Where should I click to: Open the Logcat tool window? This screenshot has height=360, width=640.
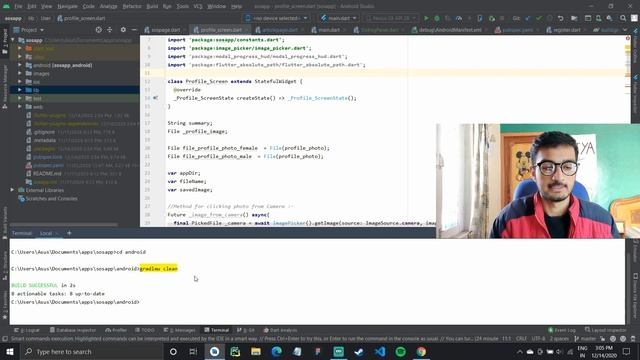click(x=27, y=330)
